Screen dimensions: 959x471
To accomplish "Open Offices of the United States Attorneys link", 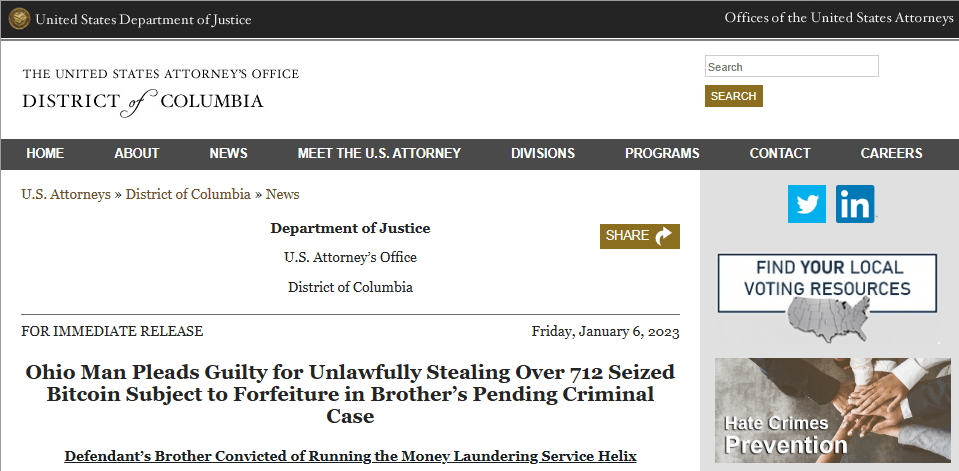I will 839,18.
